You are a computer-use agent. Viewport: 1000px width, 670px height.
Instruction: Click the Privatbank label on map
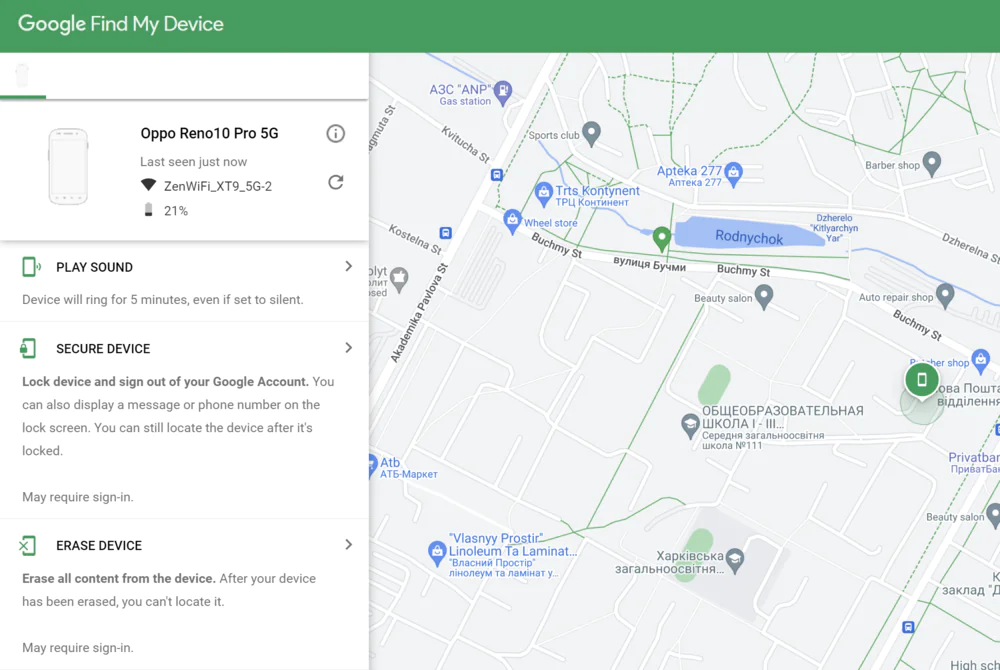[974, 463]
